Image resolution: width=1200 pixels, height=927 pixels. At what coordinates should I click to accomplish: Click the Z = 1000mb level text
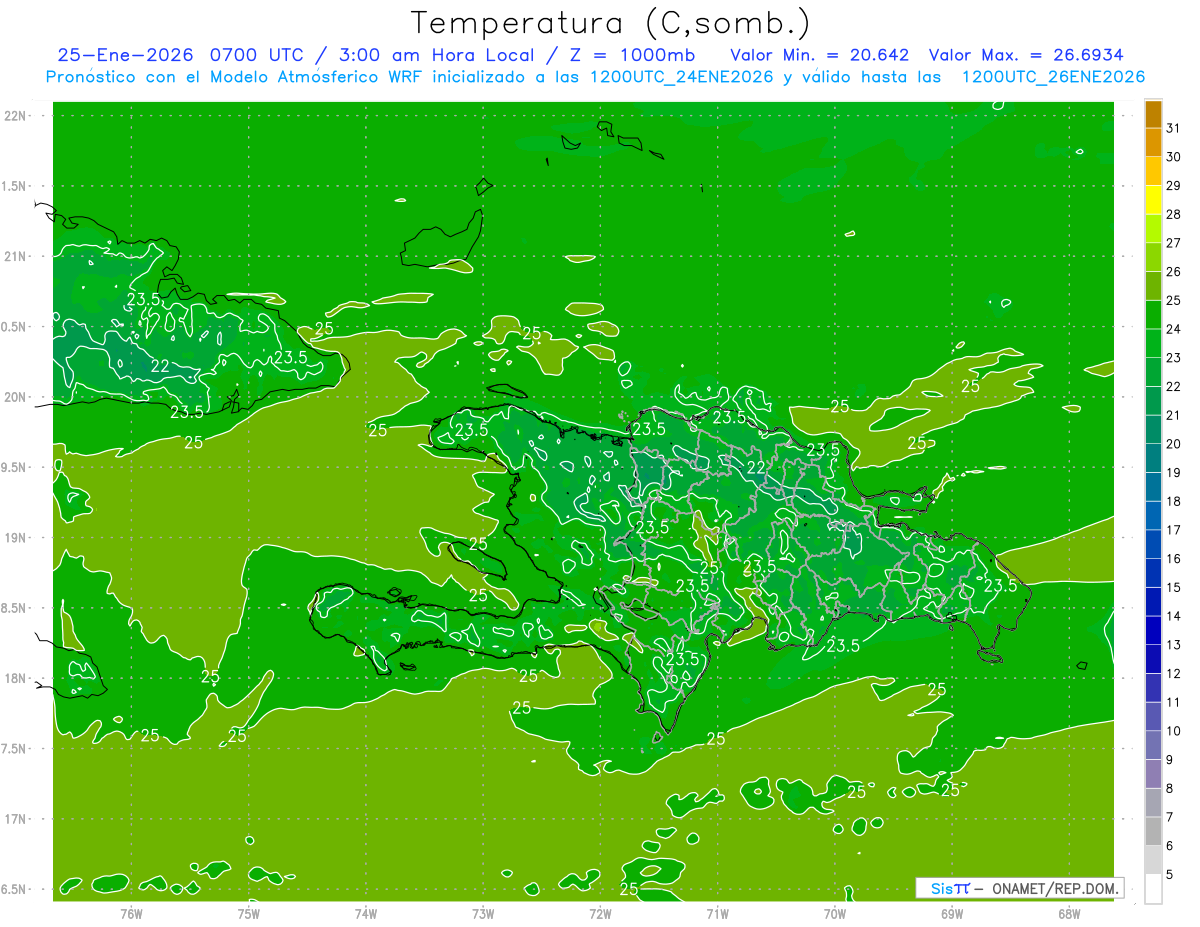click(630, 55)
